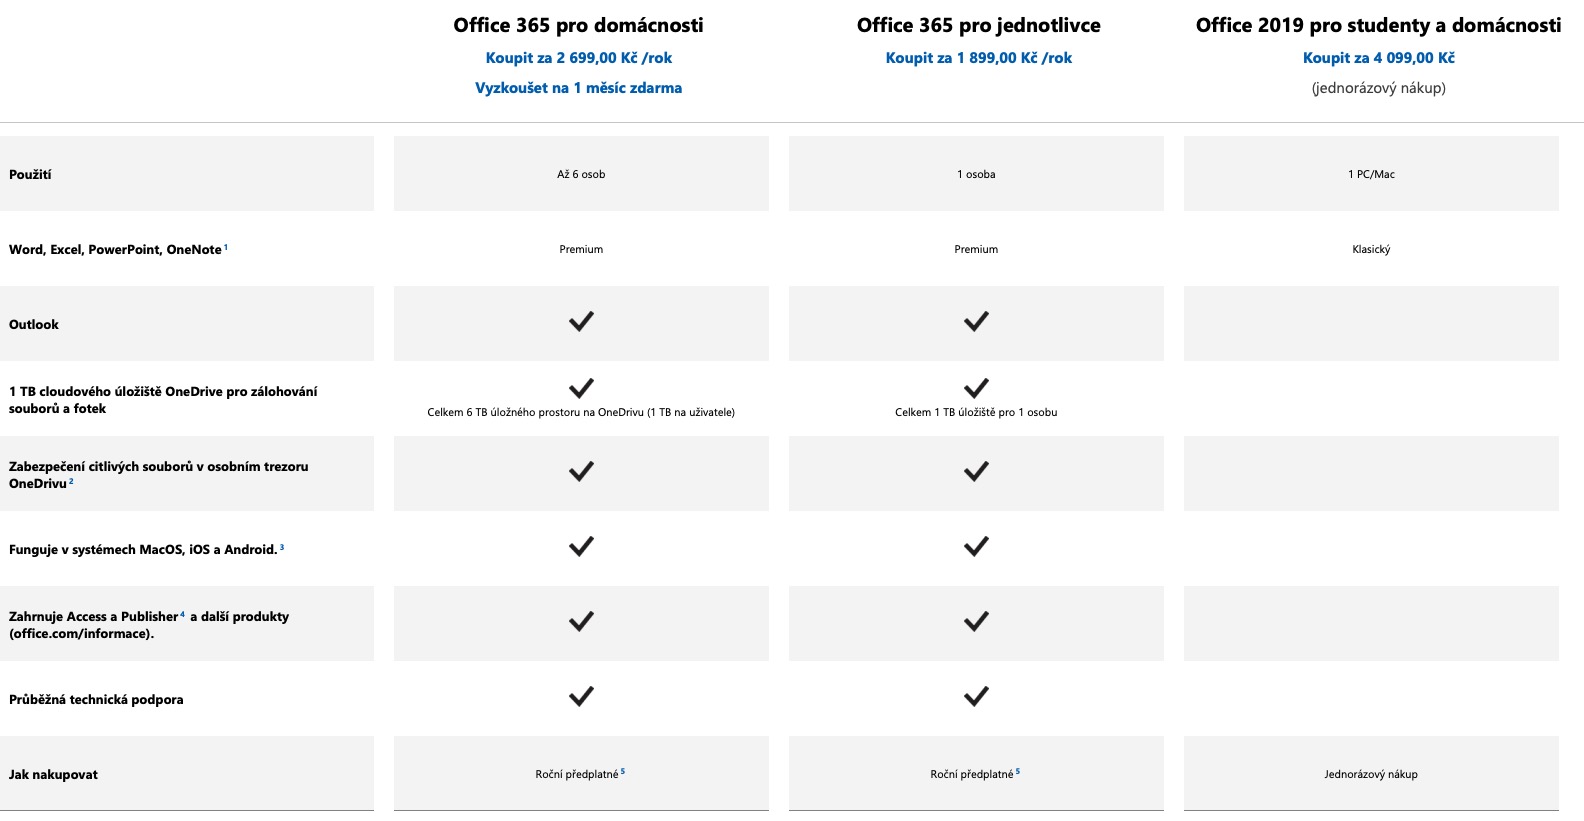Click the technická podpora checkmark for domácnosti
Viewport: 1584px width, 821px height.
click(581, 697)
